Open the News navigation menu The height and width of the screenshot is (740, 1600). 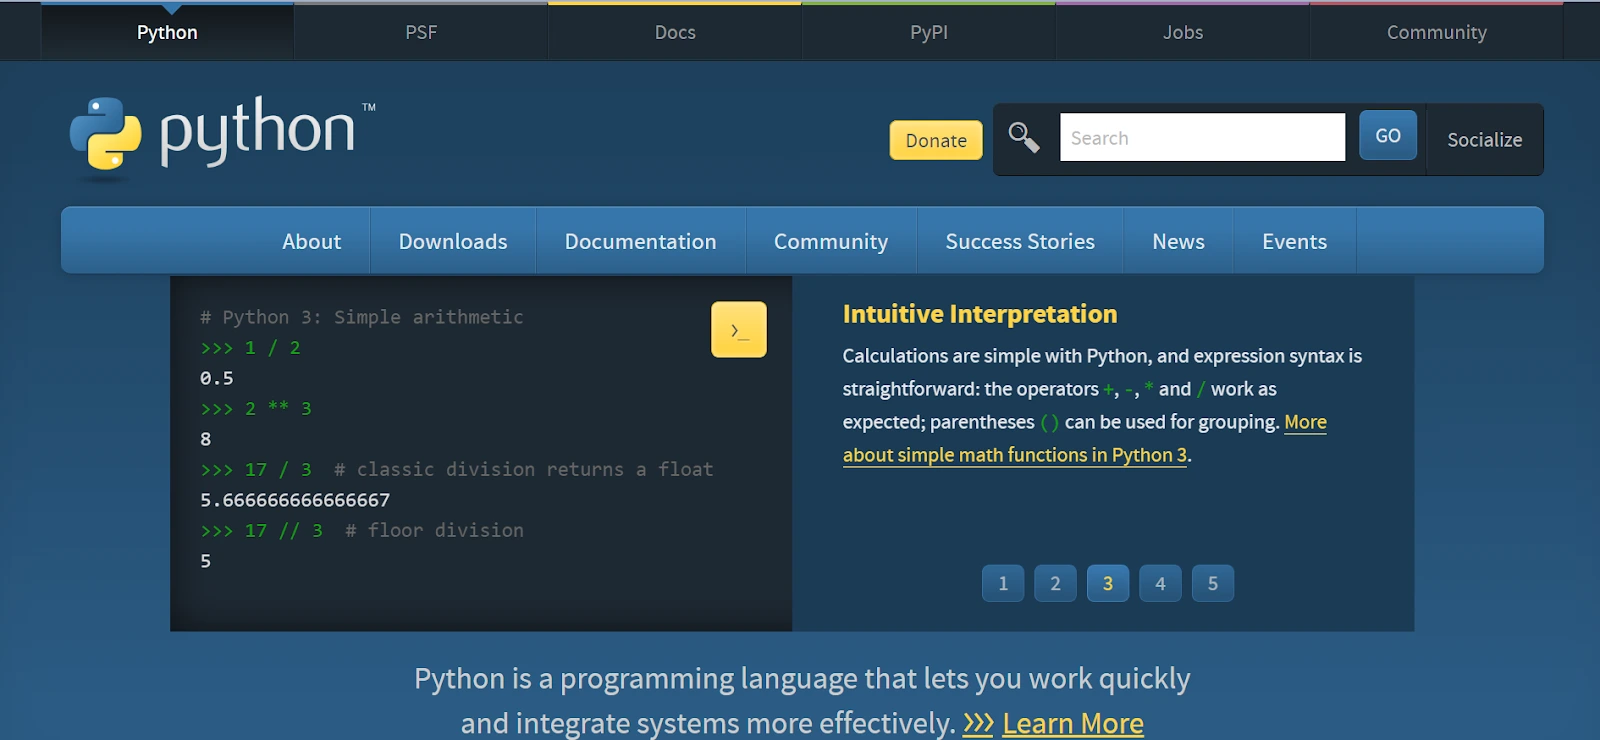[x=1178, y=241]
